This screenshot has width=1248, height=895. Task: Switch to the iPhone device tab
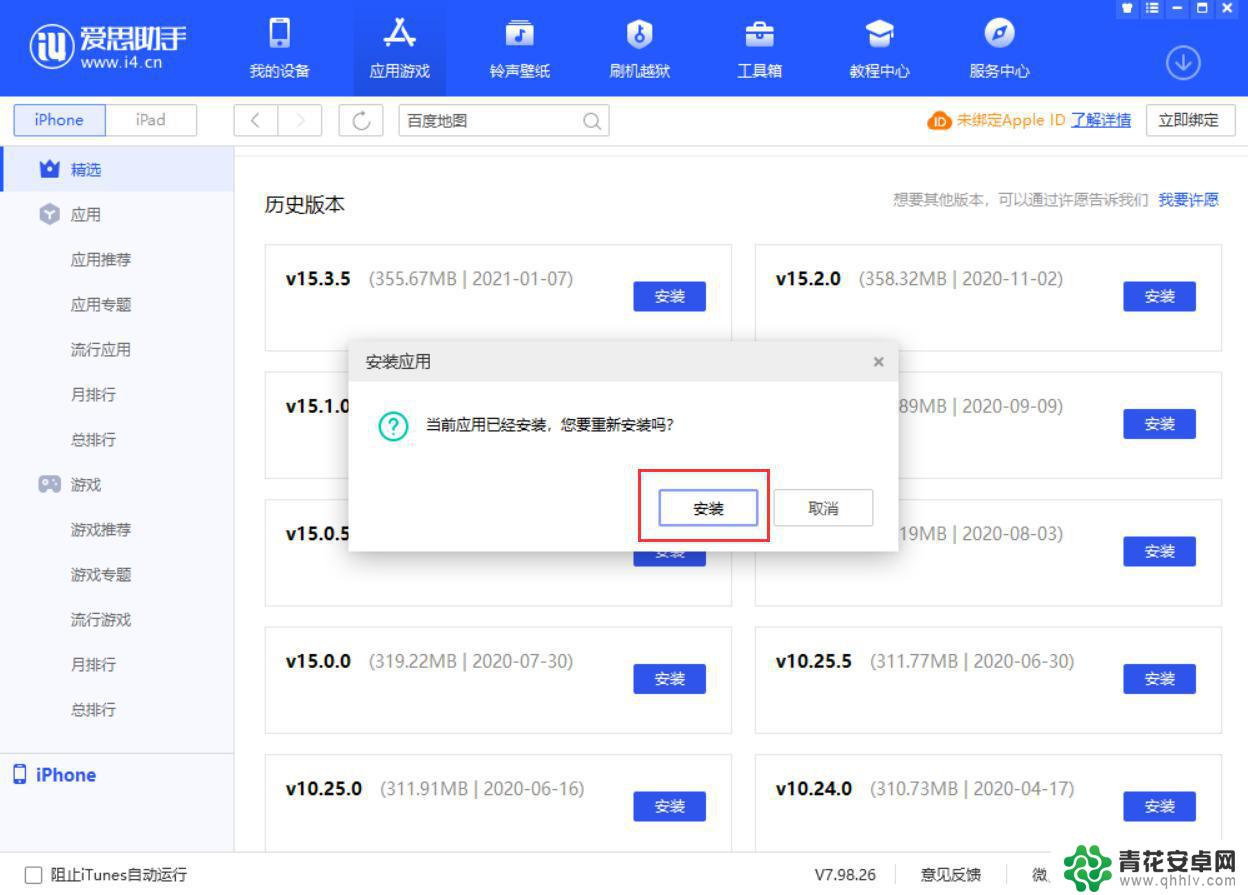click(59, 120)
